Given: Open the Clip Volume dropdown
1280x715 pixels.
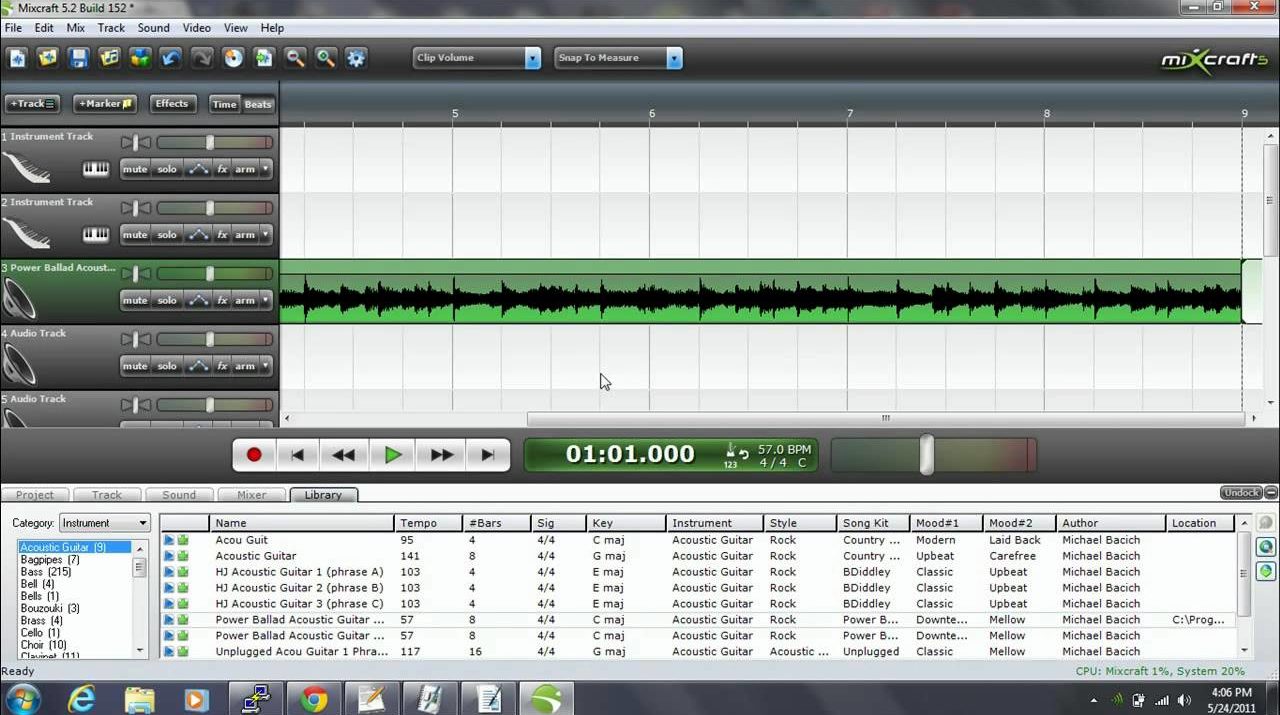Looking at the screenshot, I should pos(532,58).
